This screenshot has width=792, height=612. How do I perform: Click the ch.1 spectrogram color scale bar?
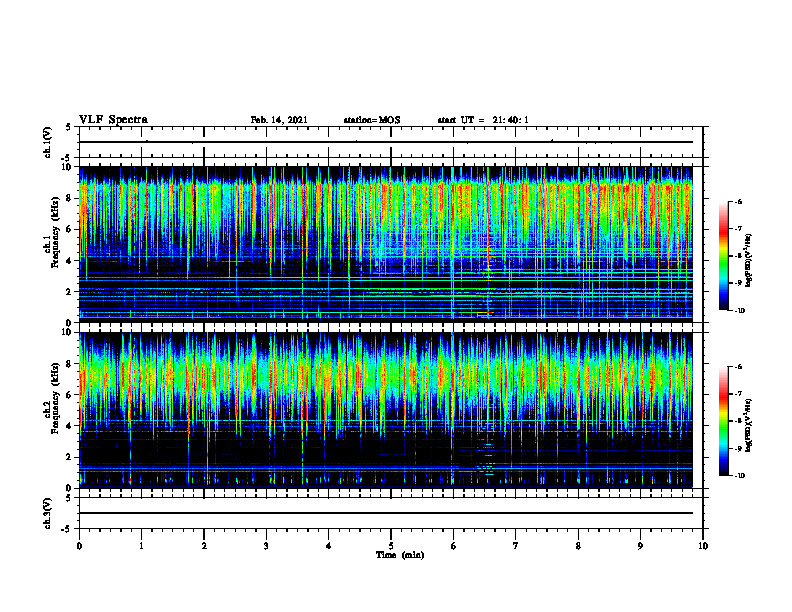(x=723, y=256)
